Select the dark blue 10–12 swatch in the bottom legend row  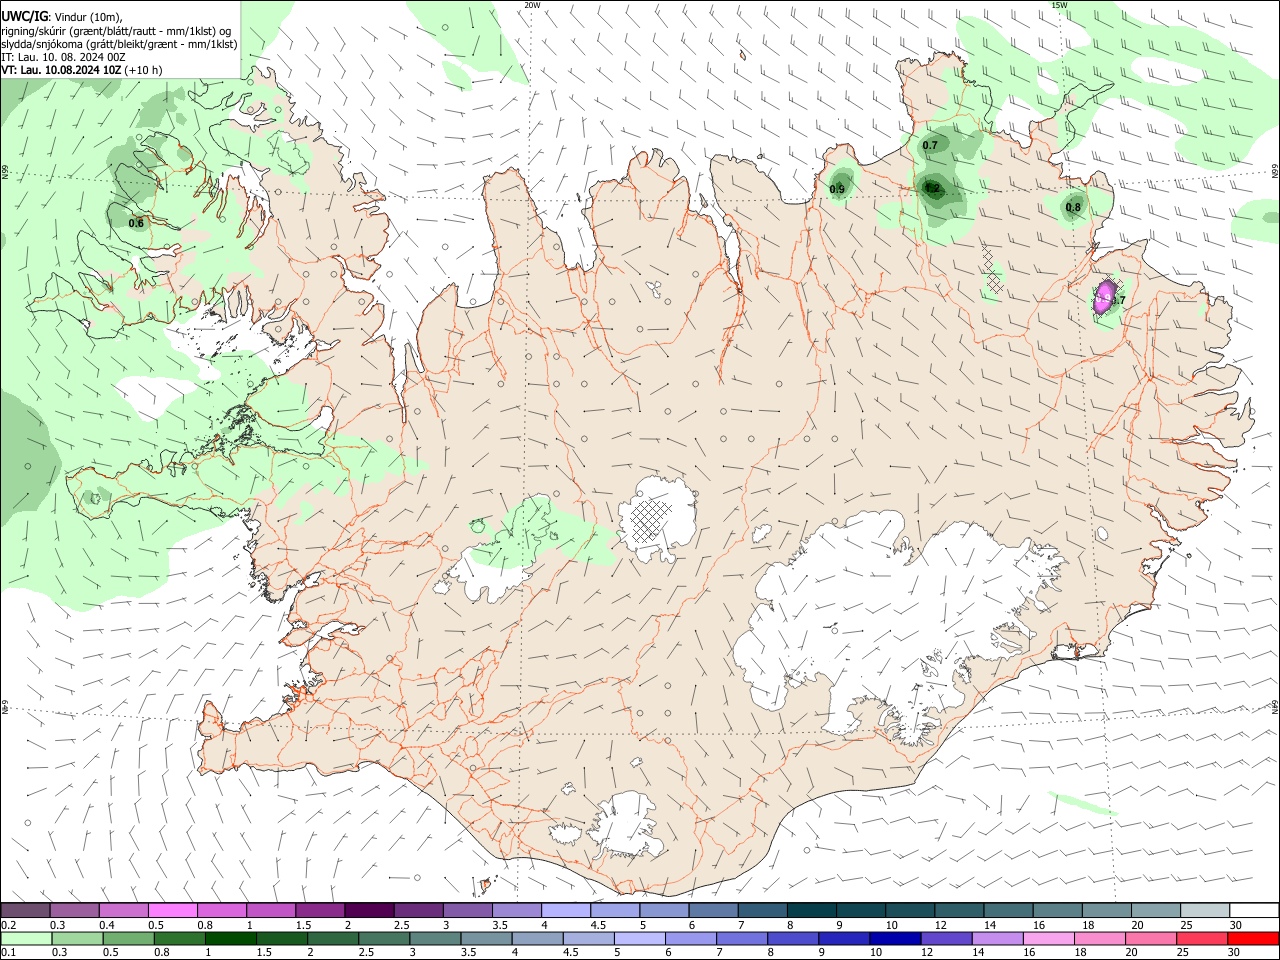tap(893, 939)
